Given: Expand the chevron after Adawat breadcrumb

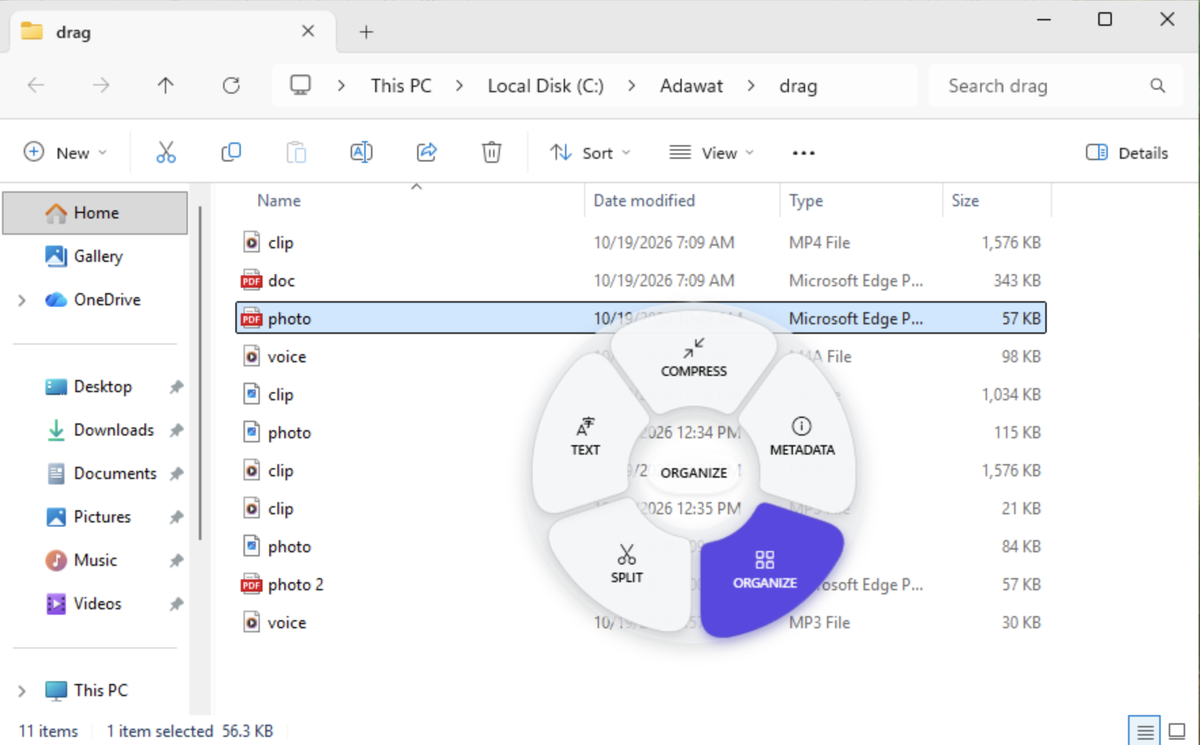Looking at the screenshot, I should [x=751, y=86].
